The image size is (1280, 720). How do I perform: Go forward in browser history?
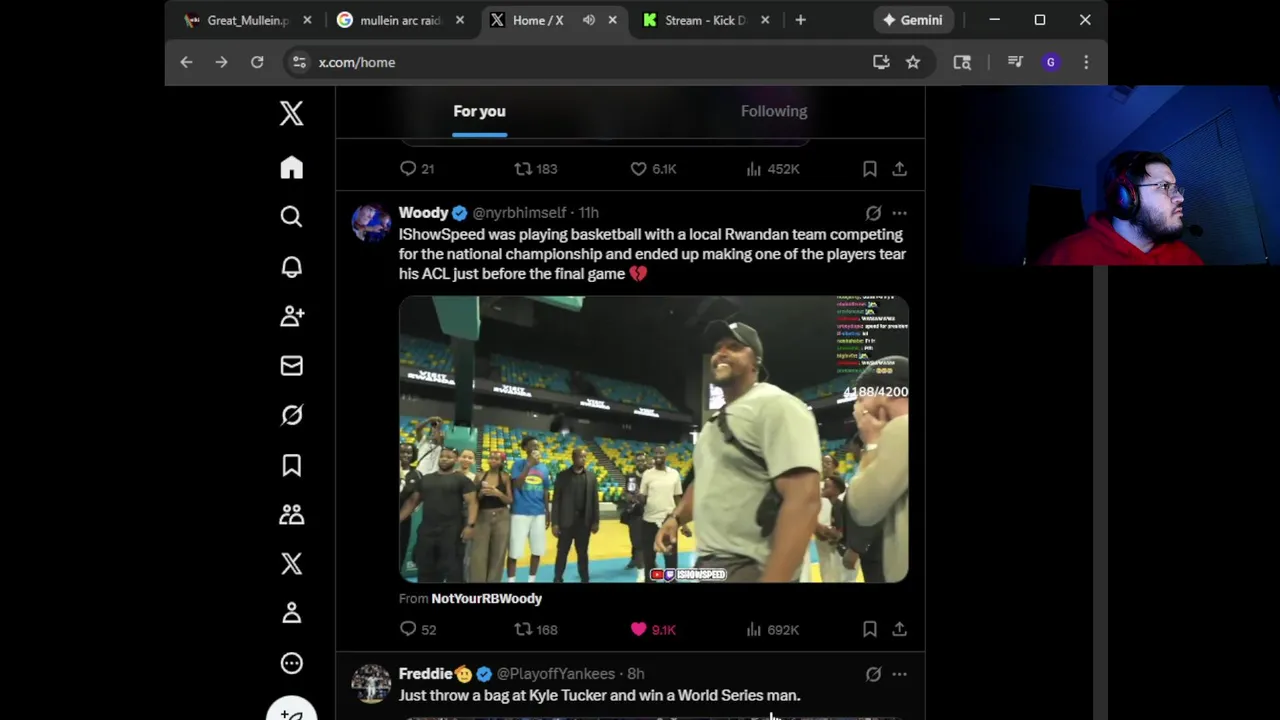[x=221, y=62]
